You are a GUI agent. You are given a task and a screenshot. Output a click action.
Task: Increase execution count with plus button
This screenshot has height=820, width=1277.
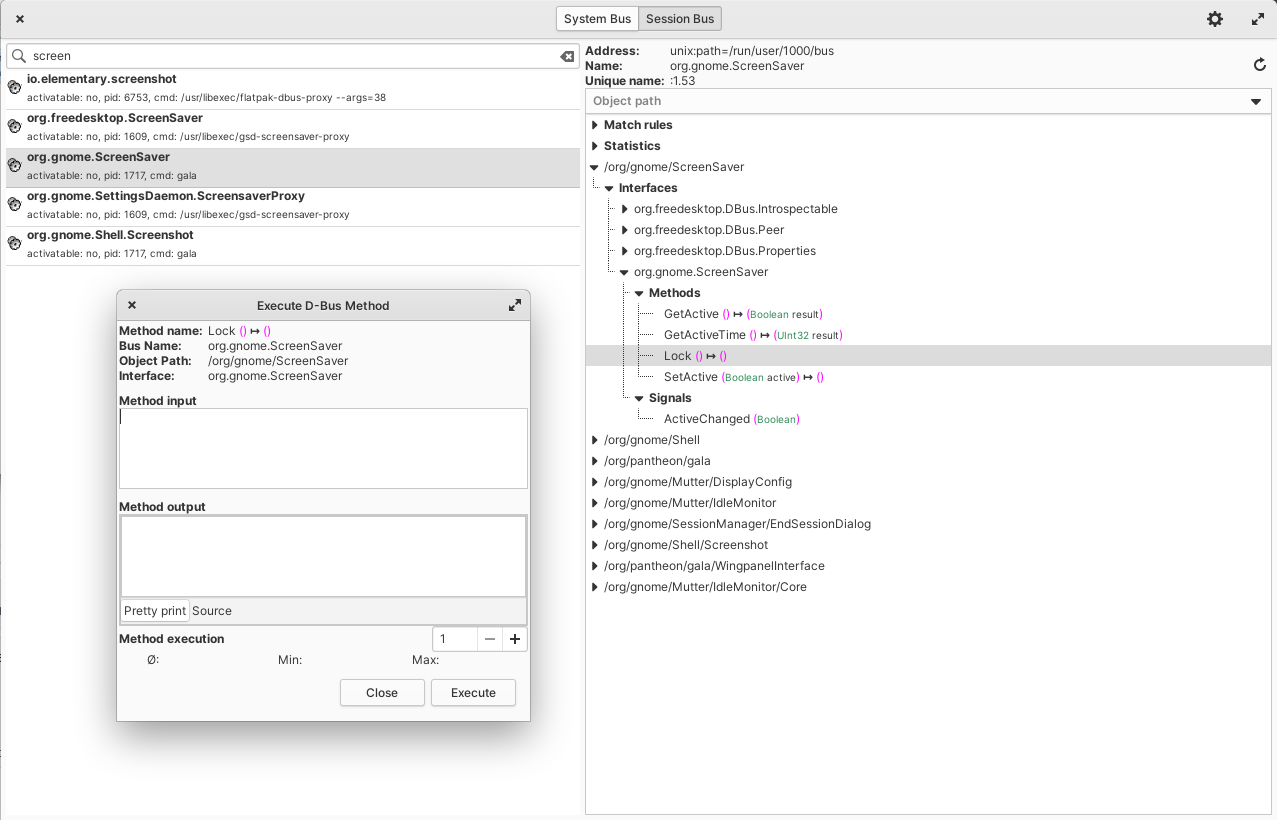pyautogui.click(x=515, y=639)
